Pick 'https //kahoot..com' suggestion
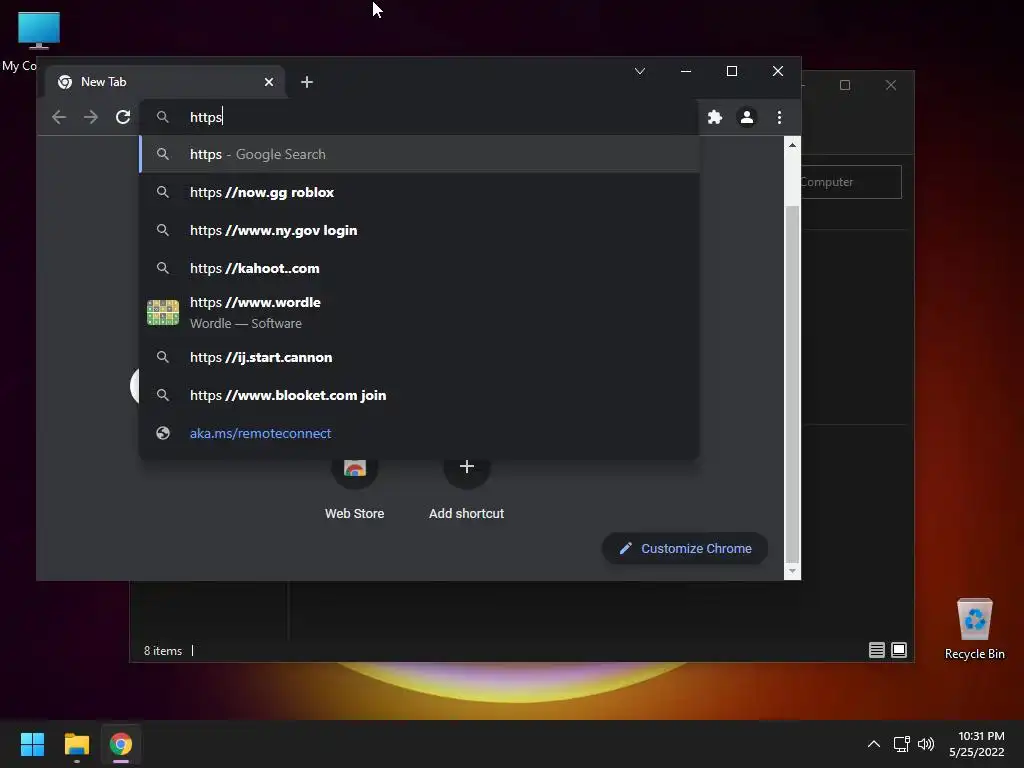Screen dimensions: 1024x768 419,268
